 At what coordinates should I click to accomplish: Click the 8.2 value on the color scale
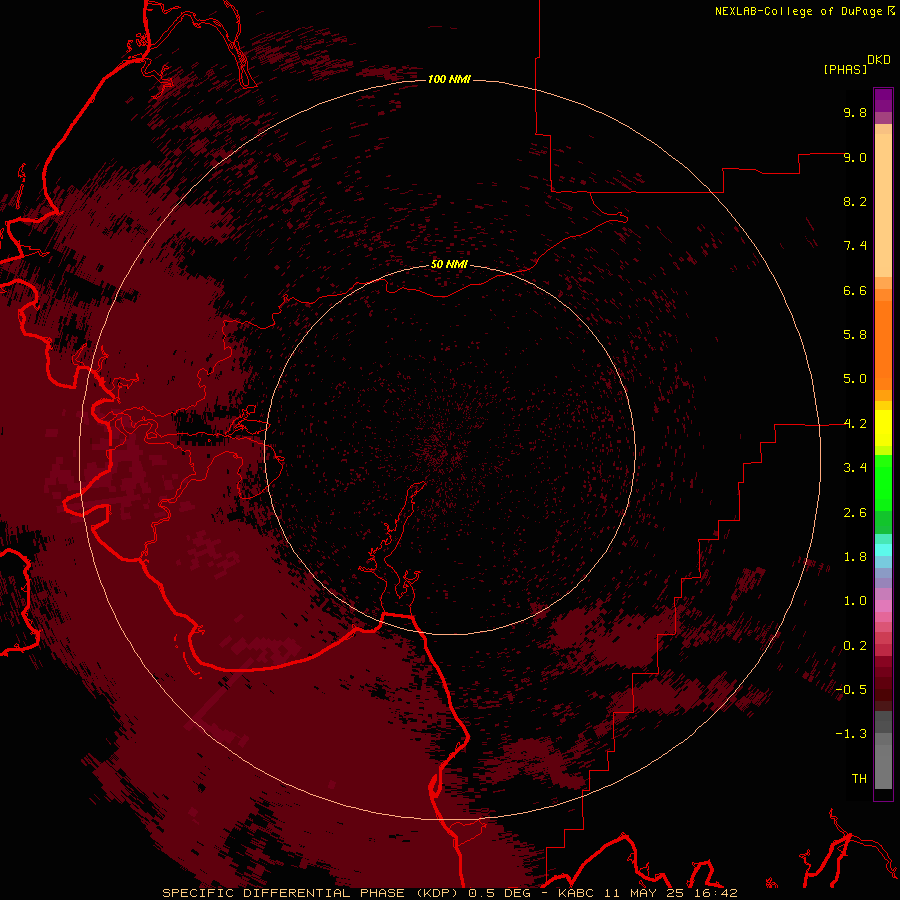point(855,201)
